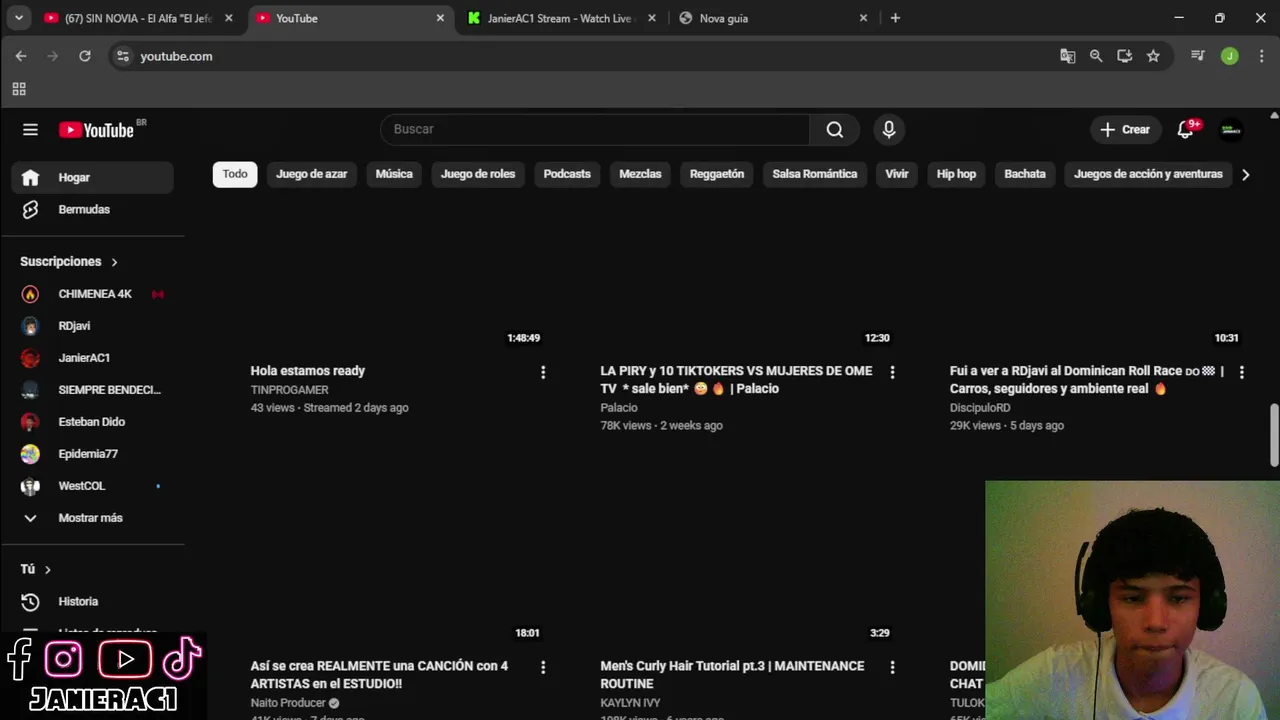Focus the Buscar search field
The height and width of the screenshot is (720, 1280).
[x=595, y=129]
